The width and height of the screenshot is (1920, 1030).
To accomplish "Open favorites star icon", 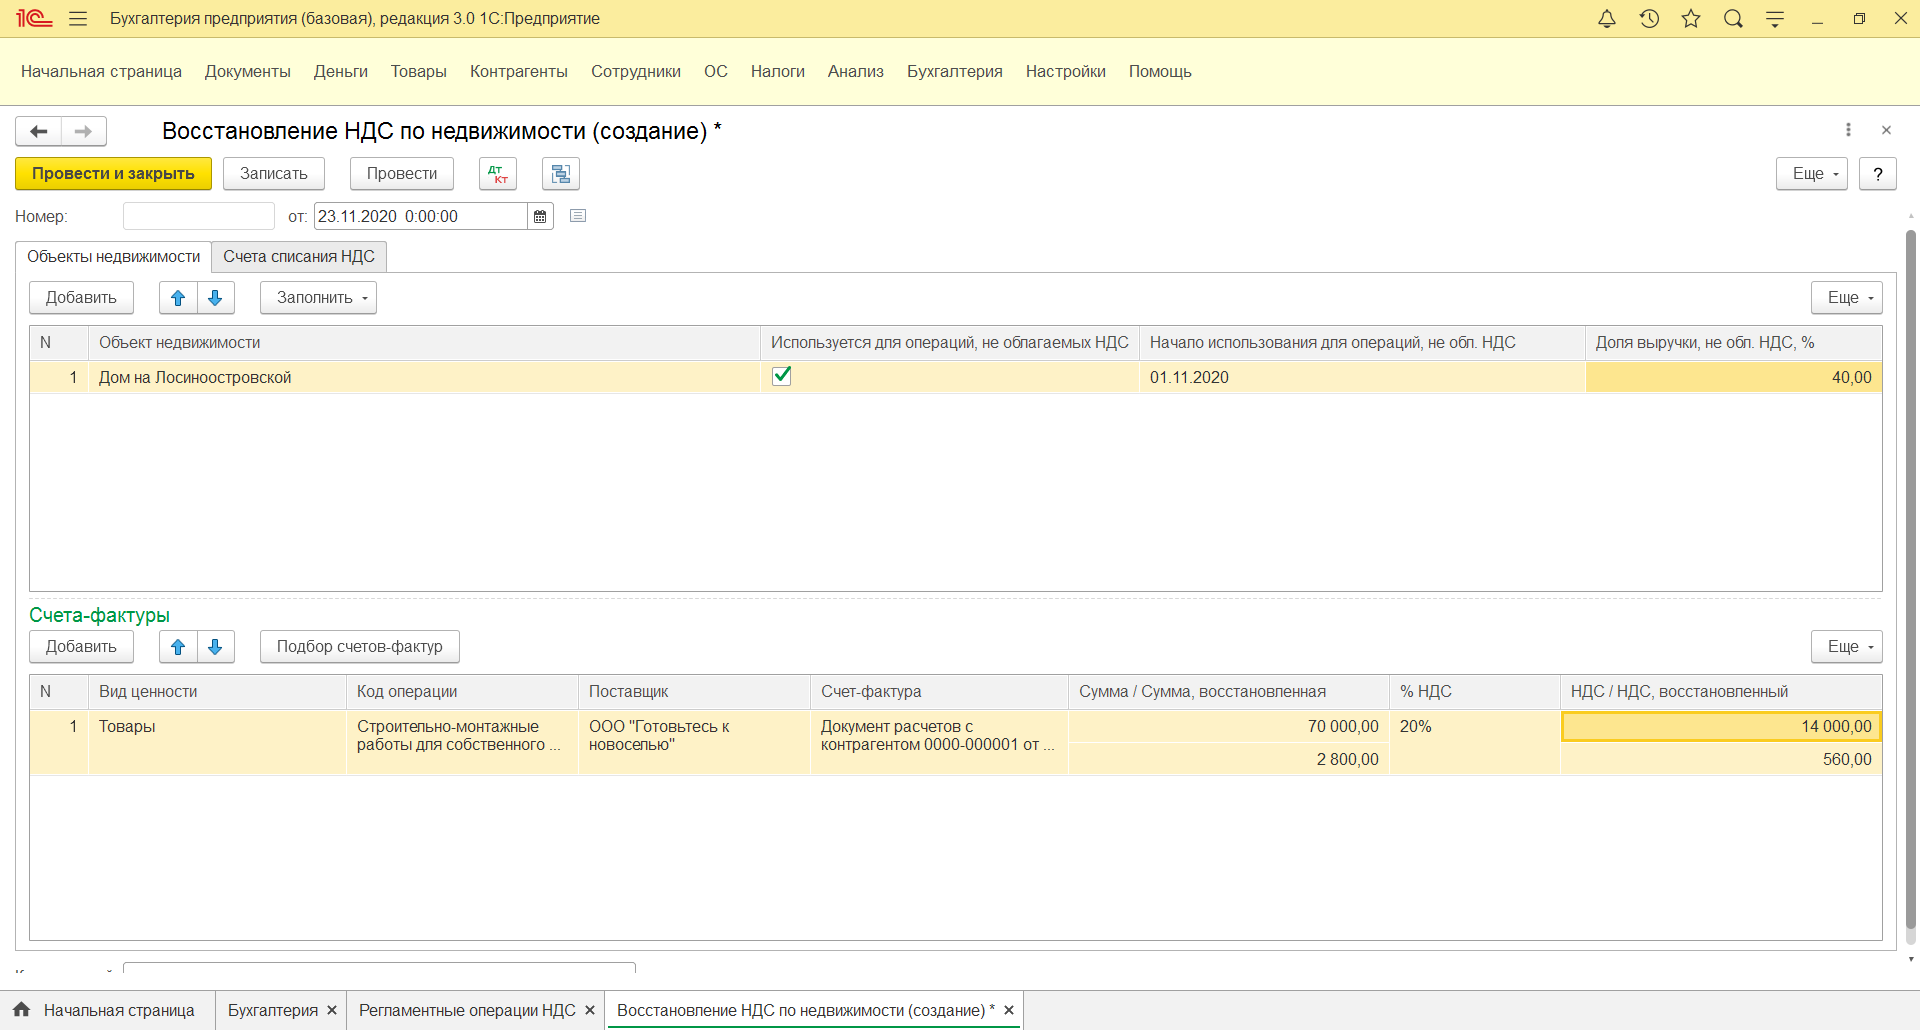I will pyautogui.click(x=1691, y=19).
